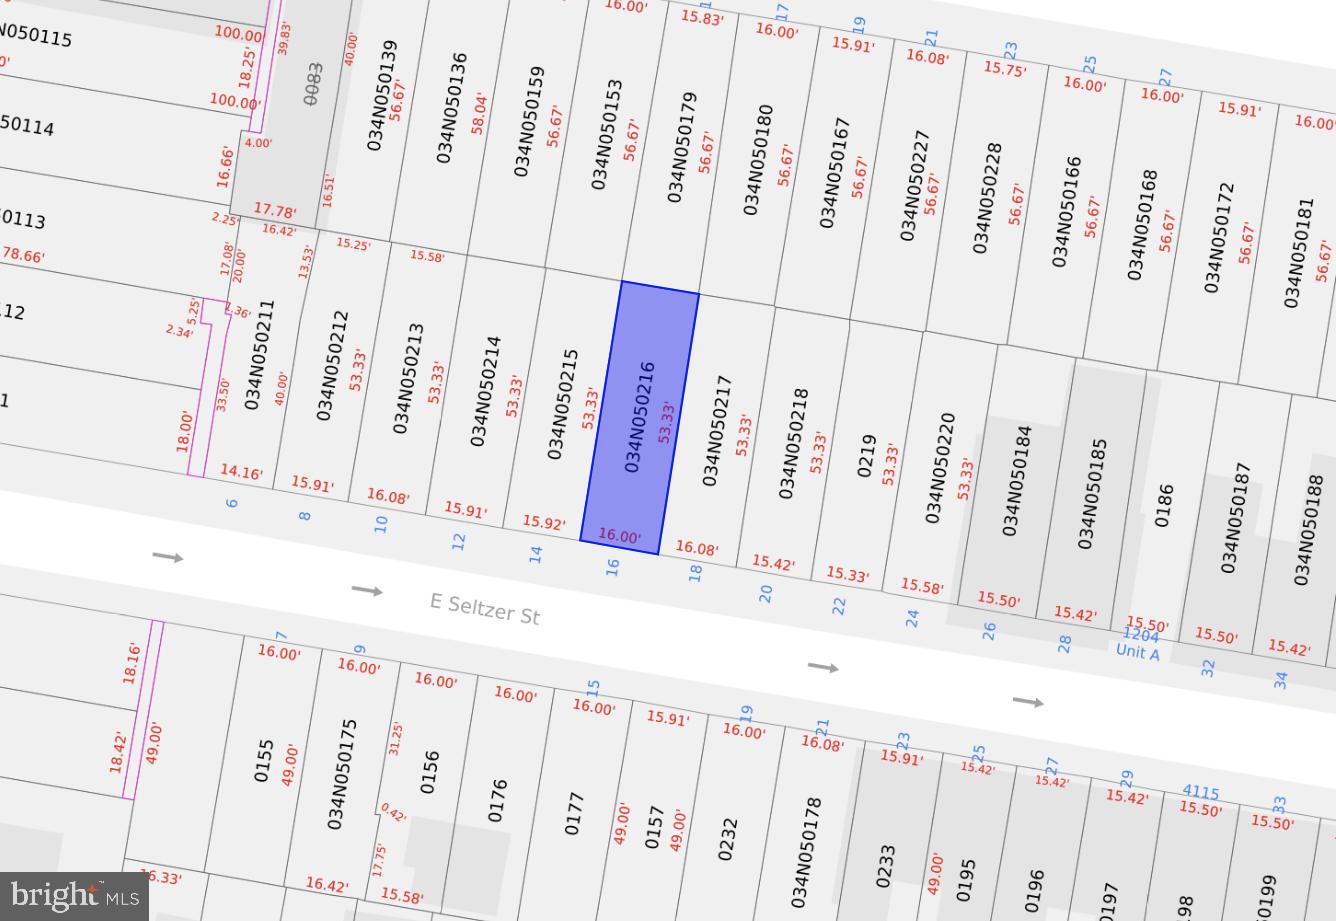Viewport: 1336px width, 921px height.
Task: Click the E Seltzer St street label
Action: 485,608
